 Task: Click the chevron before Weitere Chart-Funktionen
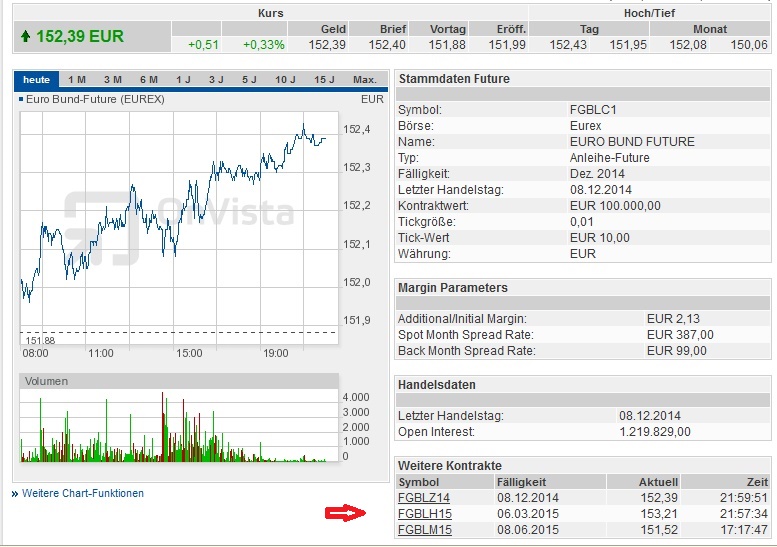pyautogui.click(x=15, y=494)
